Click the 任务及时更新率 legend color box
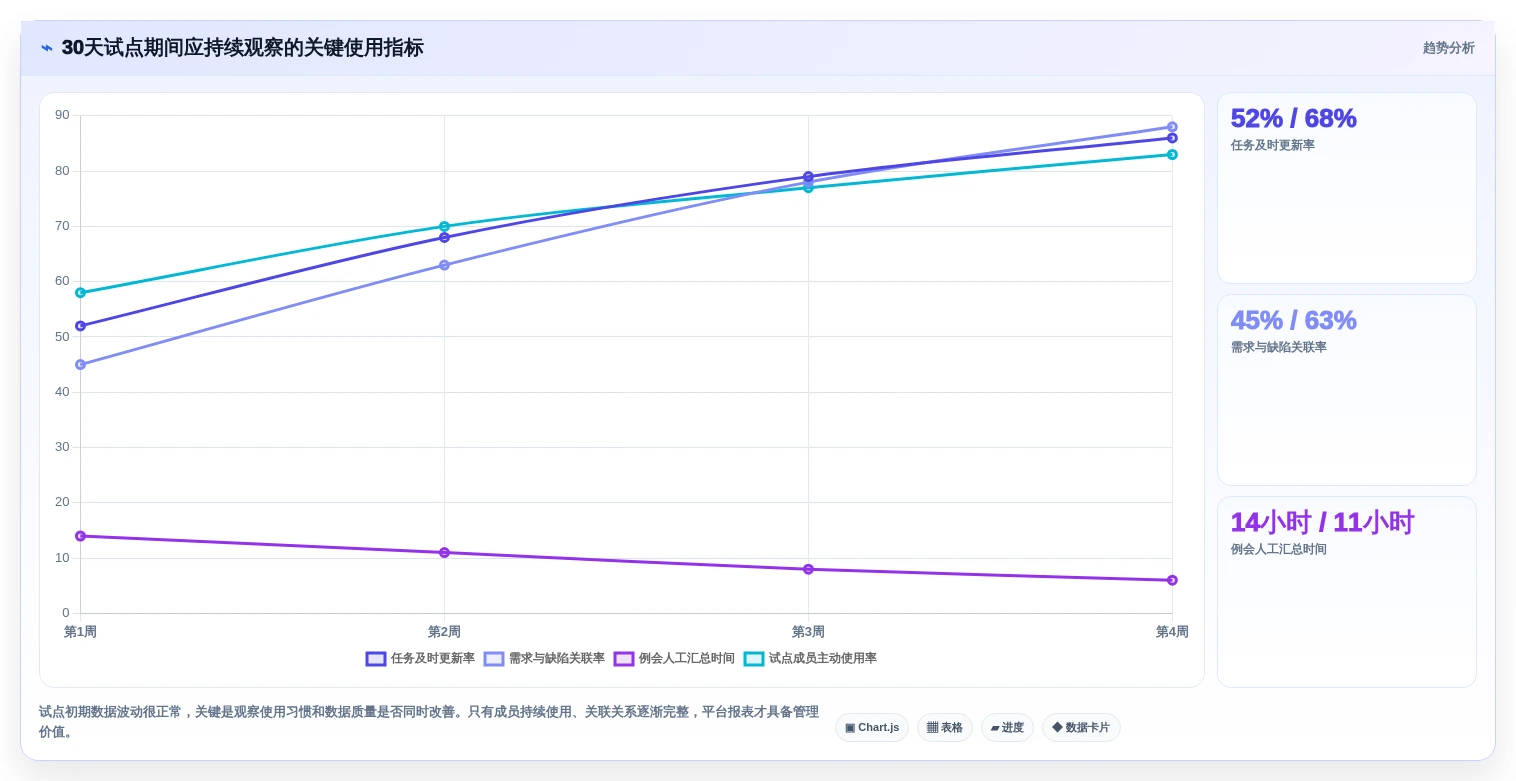Screen dimensions: 1516x781 376,659
